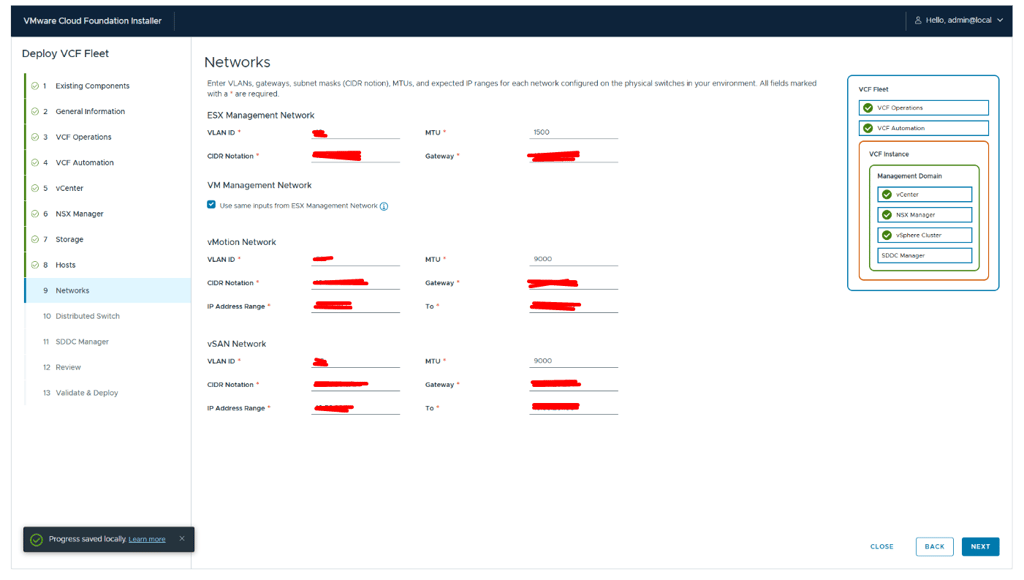Click the vSAN VLAN ID field
This screenshot has height=580, width=1024.
point(355,361)
